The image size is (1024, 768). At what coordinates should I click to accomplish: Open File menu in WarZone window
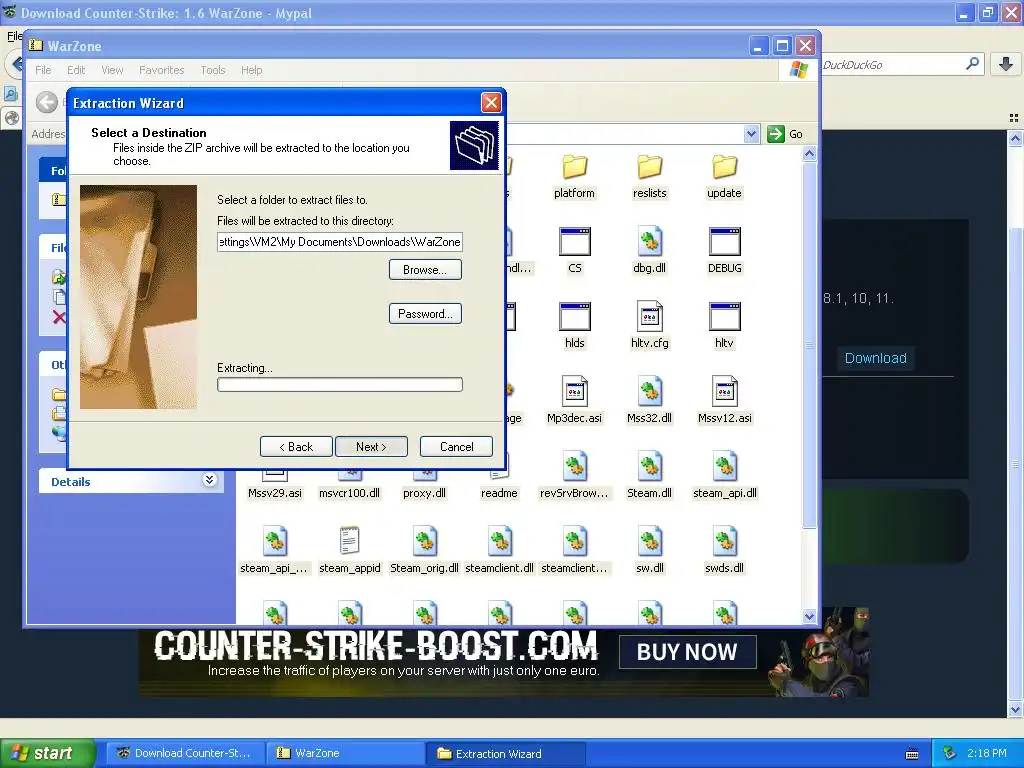coord(43,70)
